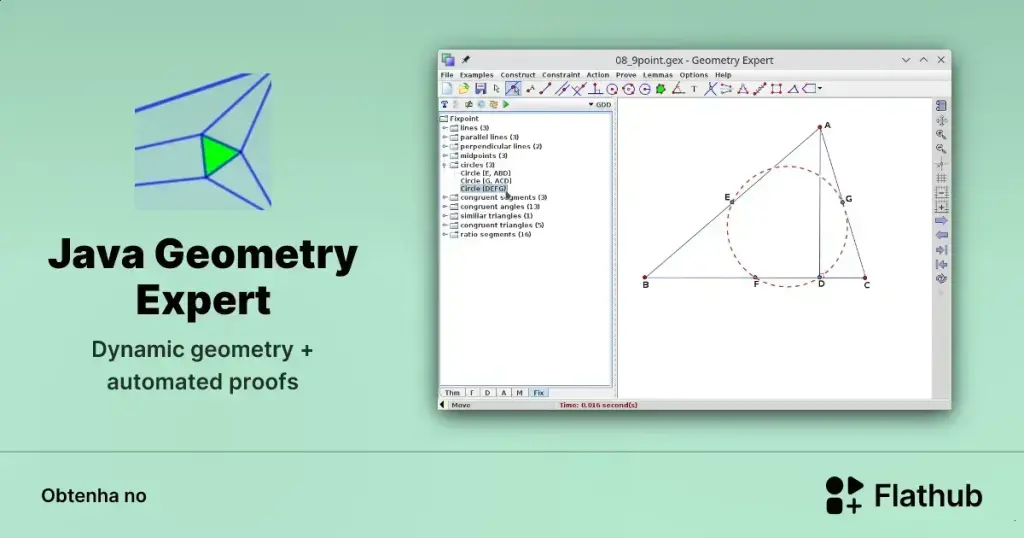This screenshot has height=538, width=1024.
Task: Click the Zoom in magnifier icon
Action: click(x=941, y=134)
